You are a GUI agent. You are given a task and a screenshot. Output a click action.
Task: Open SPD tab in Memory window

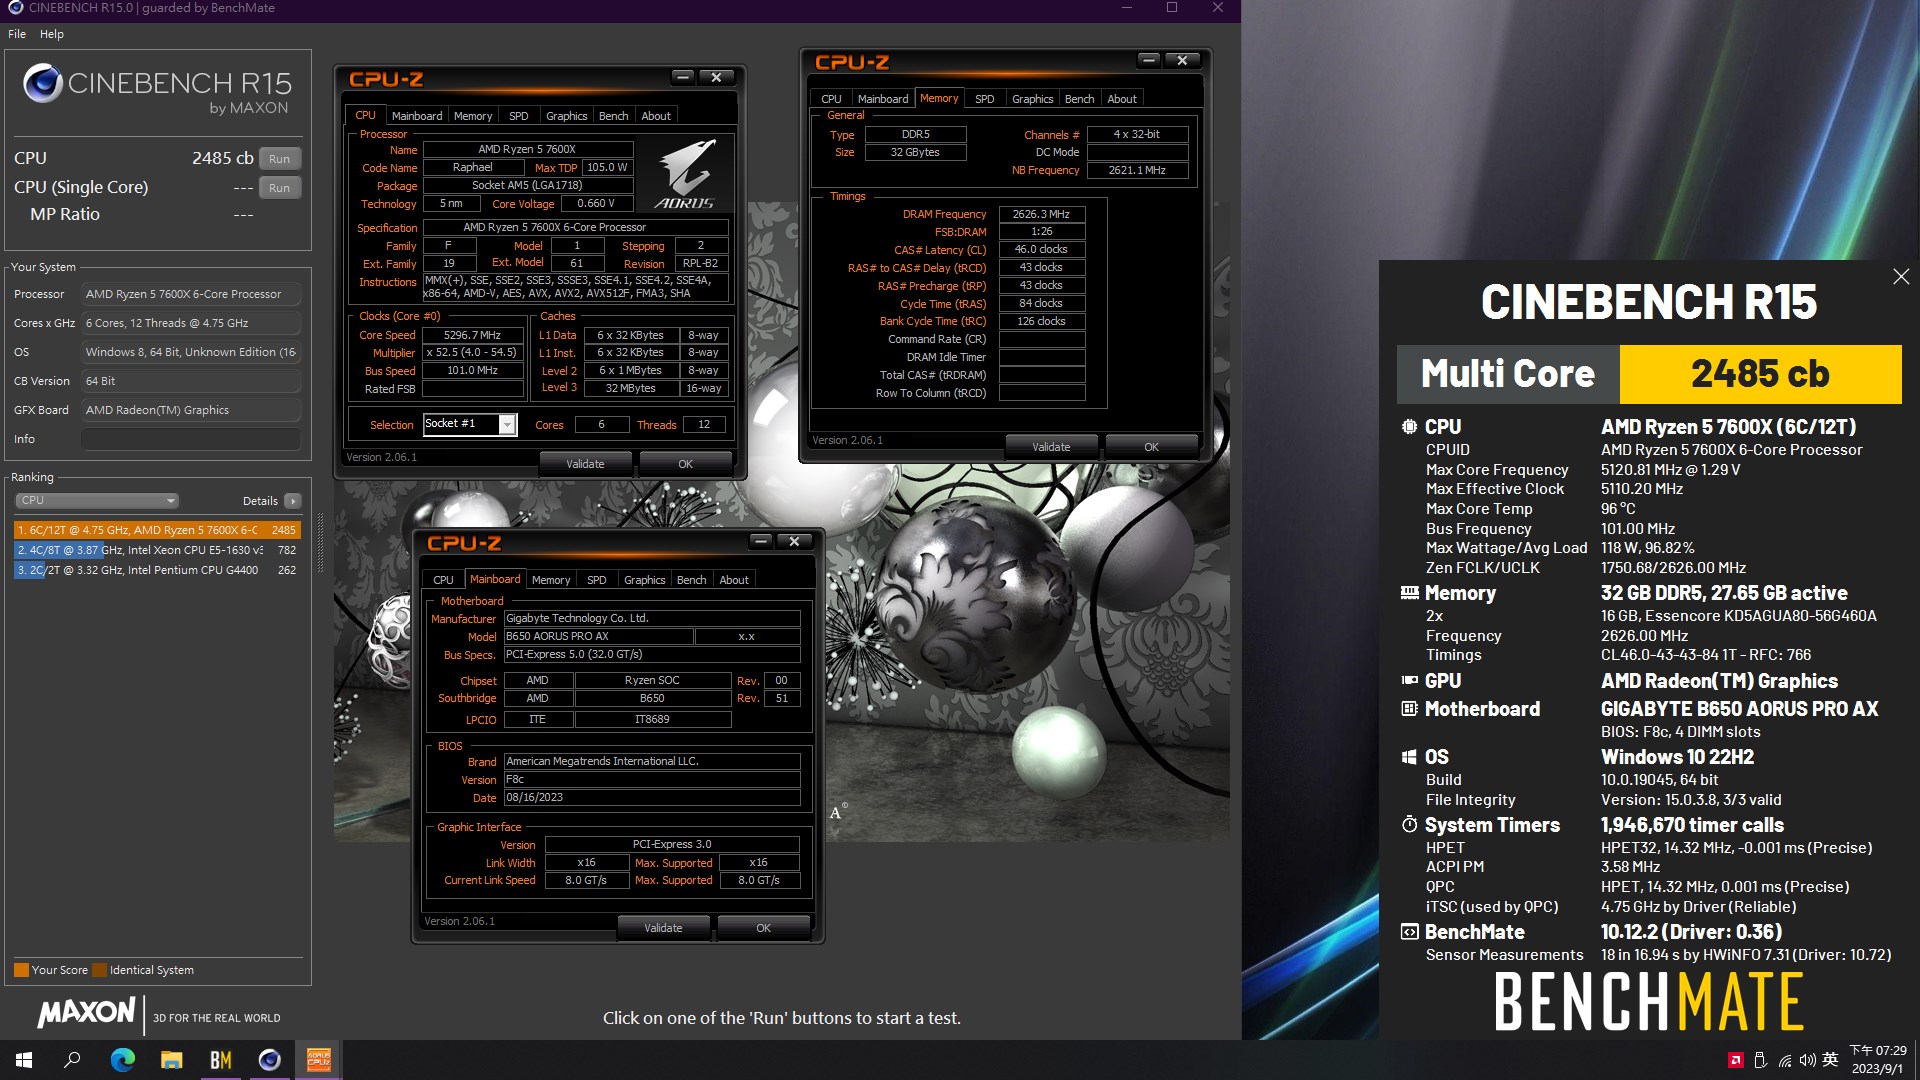point(984,99)
